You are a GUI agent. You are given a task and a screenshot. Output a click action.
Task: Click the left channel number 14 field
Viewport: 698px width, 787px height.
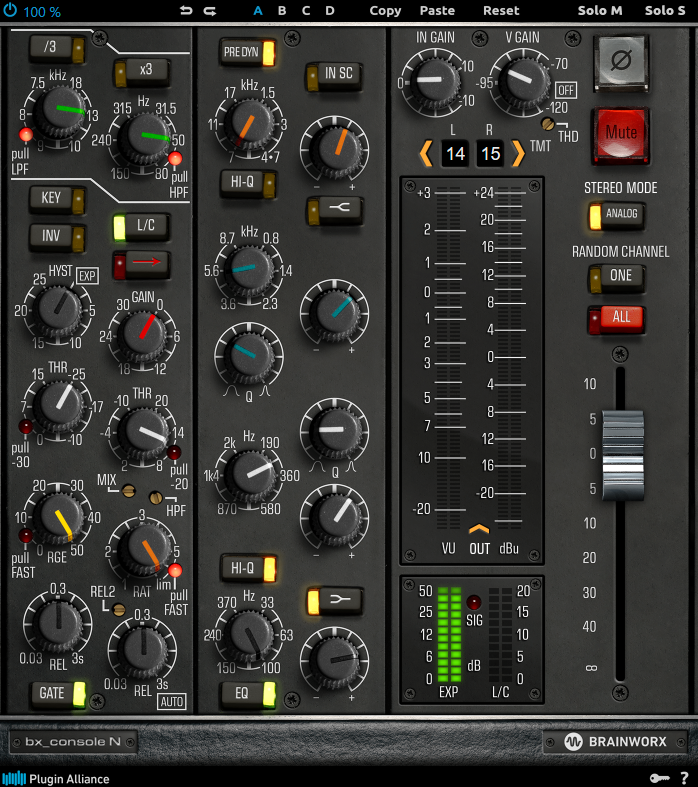click(456, 154)
